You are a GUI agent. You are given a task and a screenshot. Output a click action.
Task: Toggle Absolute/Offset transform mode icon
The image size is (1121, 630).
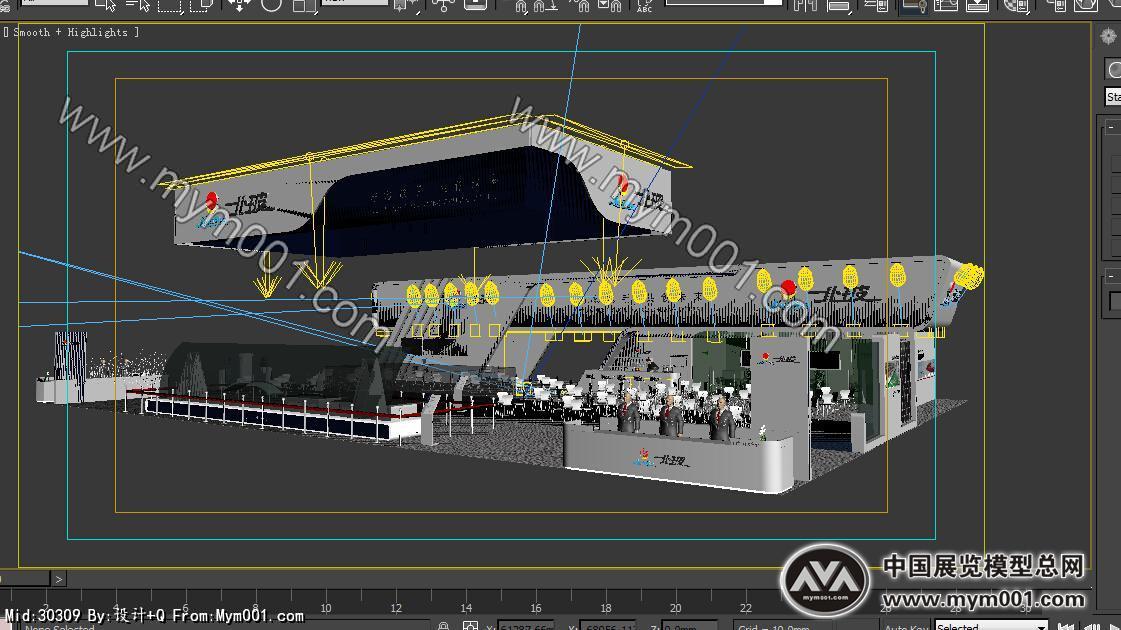[470, 626]
